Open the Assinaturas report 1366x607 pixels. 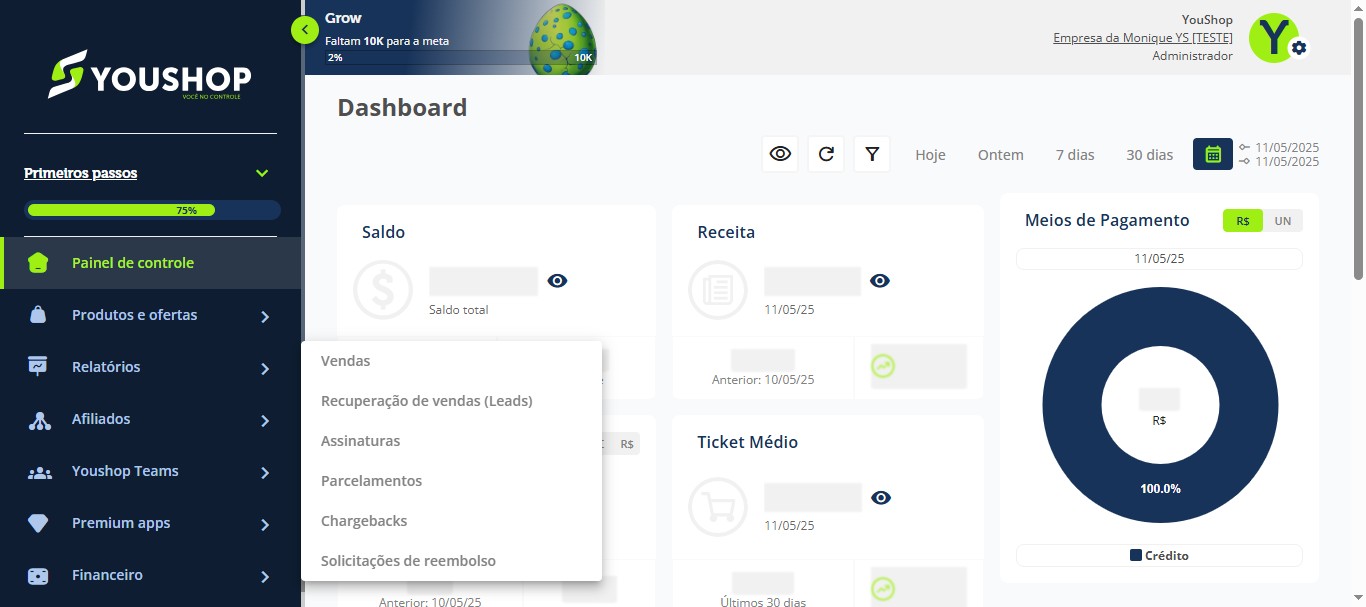pyautogui.click(x=451, y=441)
